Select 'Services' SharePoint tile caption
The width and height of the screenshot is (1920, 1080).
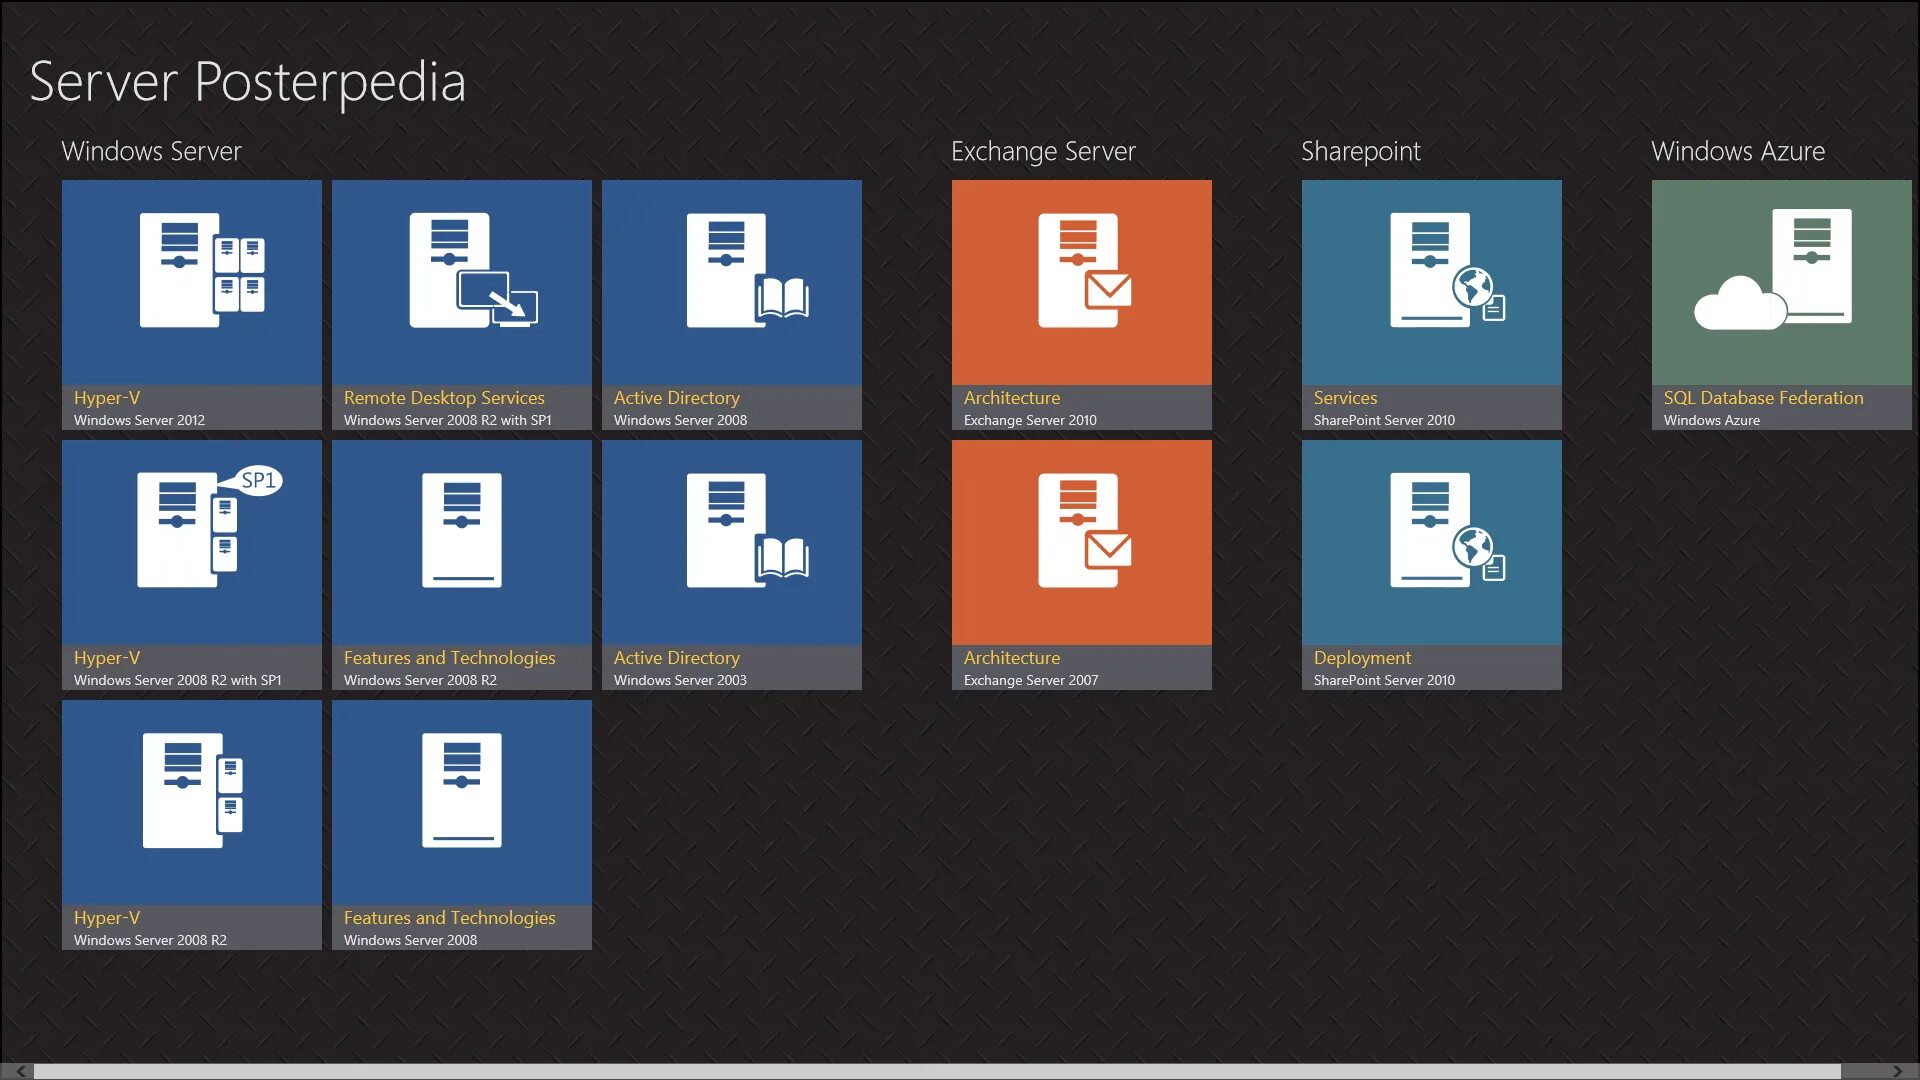(1345, 397)
